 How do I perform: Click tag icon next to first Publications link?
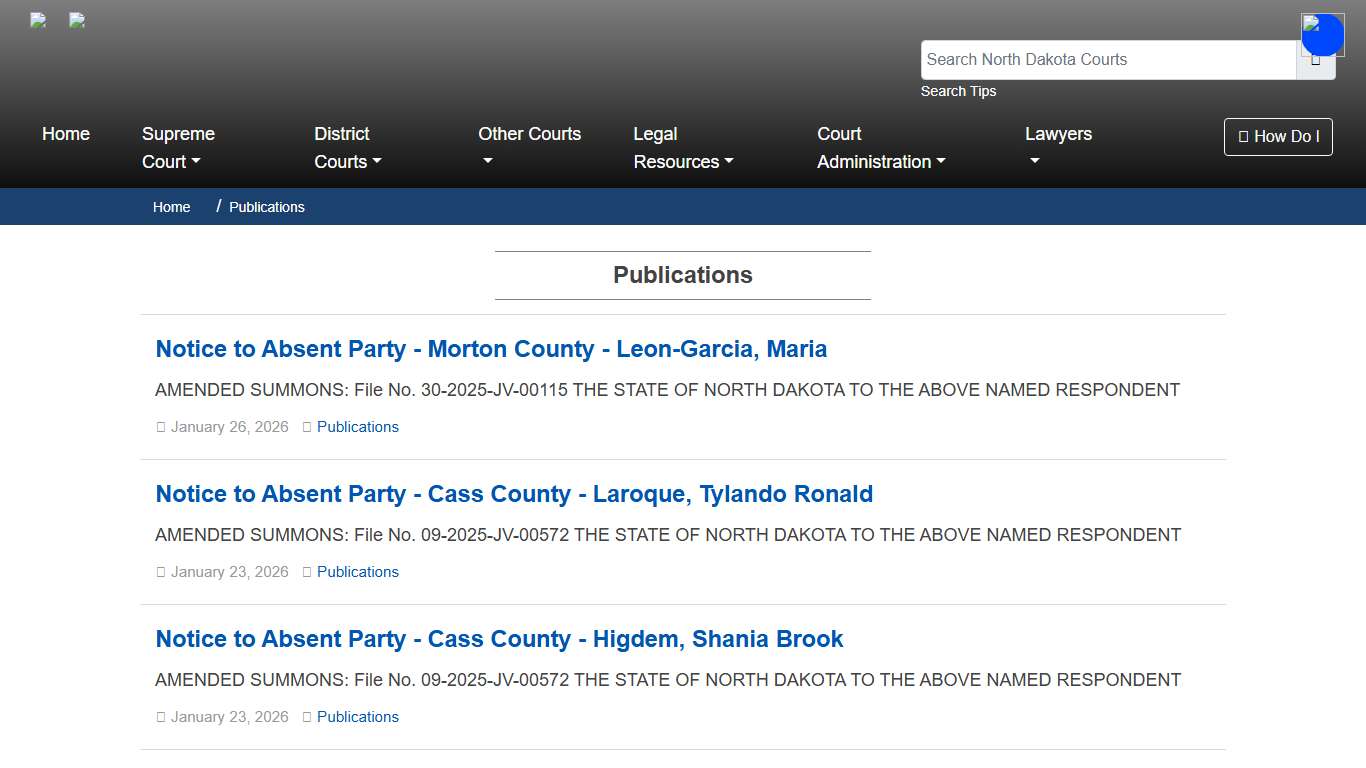tap(306, 427)
